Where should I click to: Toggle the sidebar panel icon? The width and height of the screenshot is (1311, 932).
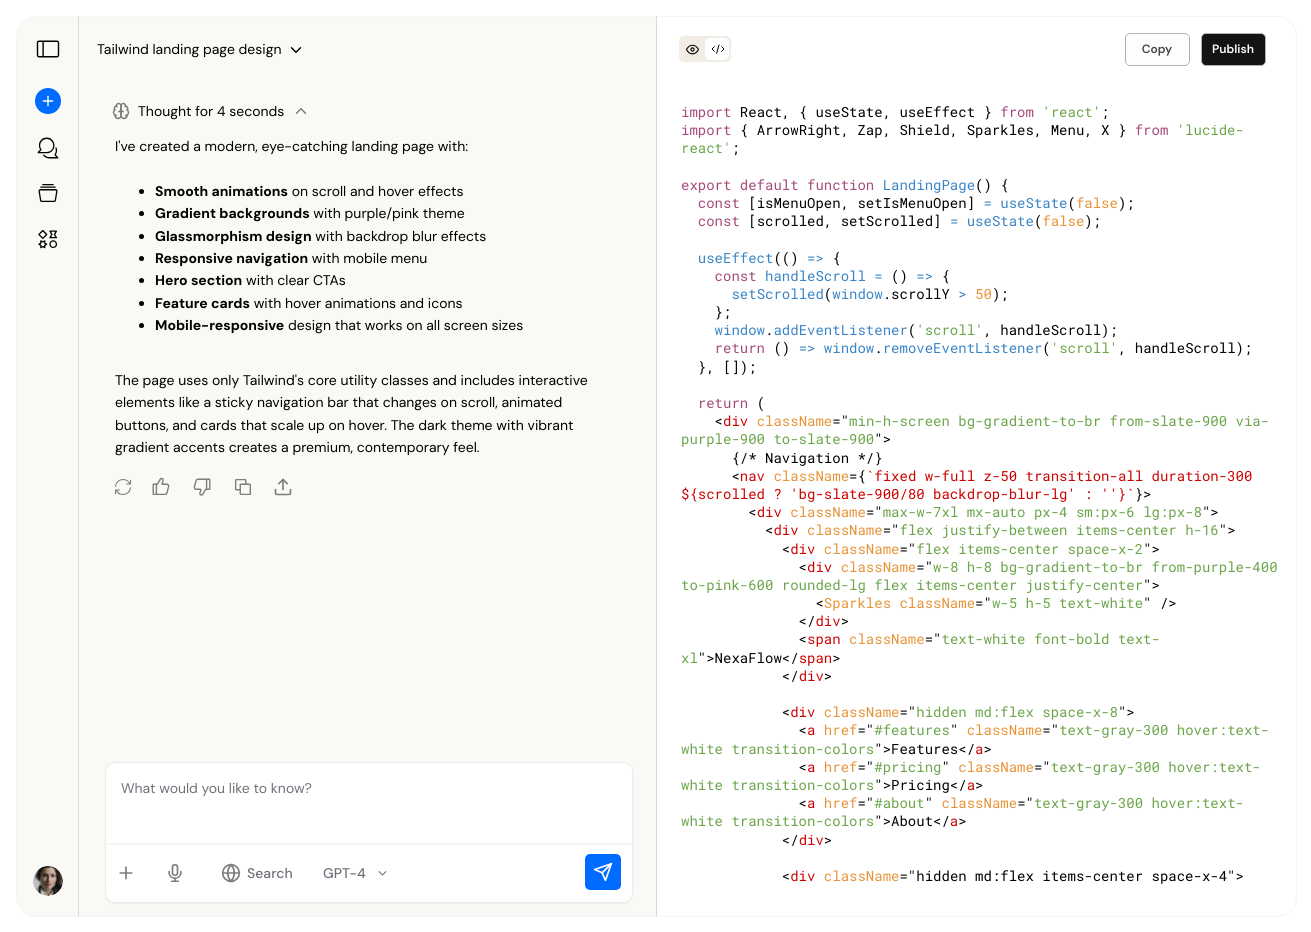coord(48,49)
